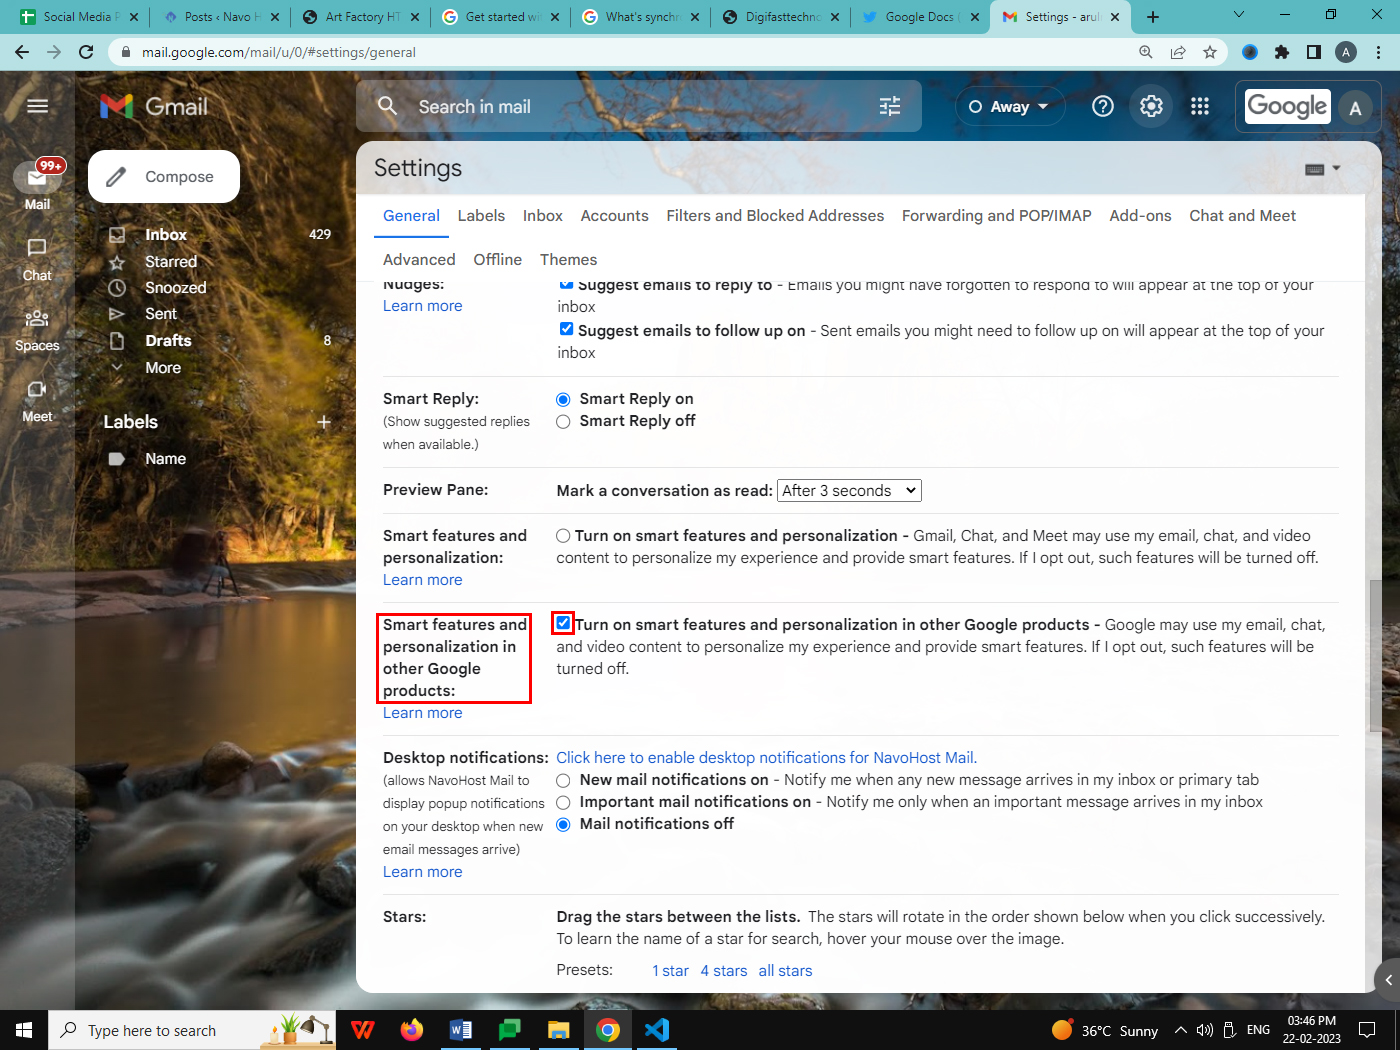Open the search options filter icon
The image size is (1400, 1050).
click(x=889, y=106)
